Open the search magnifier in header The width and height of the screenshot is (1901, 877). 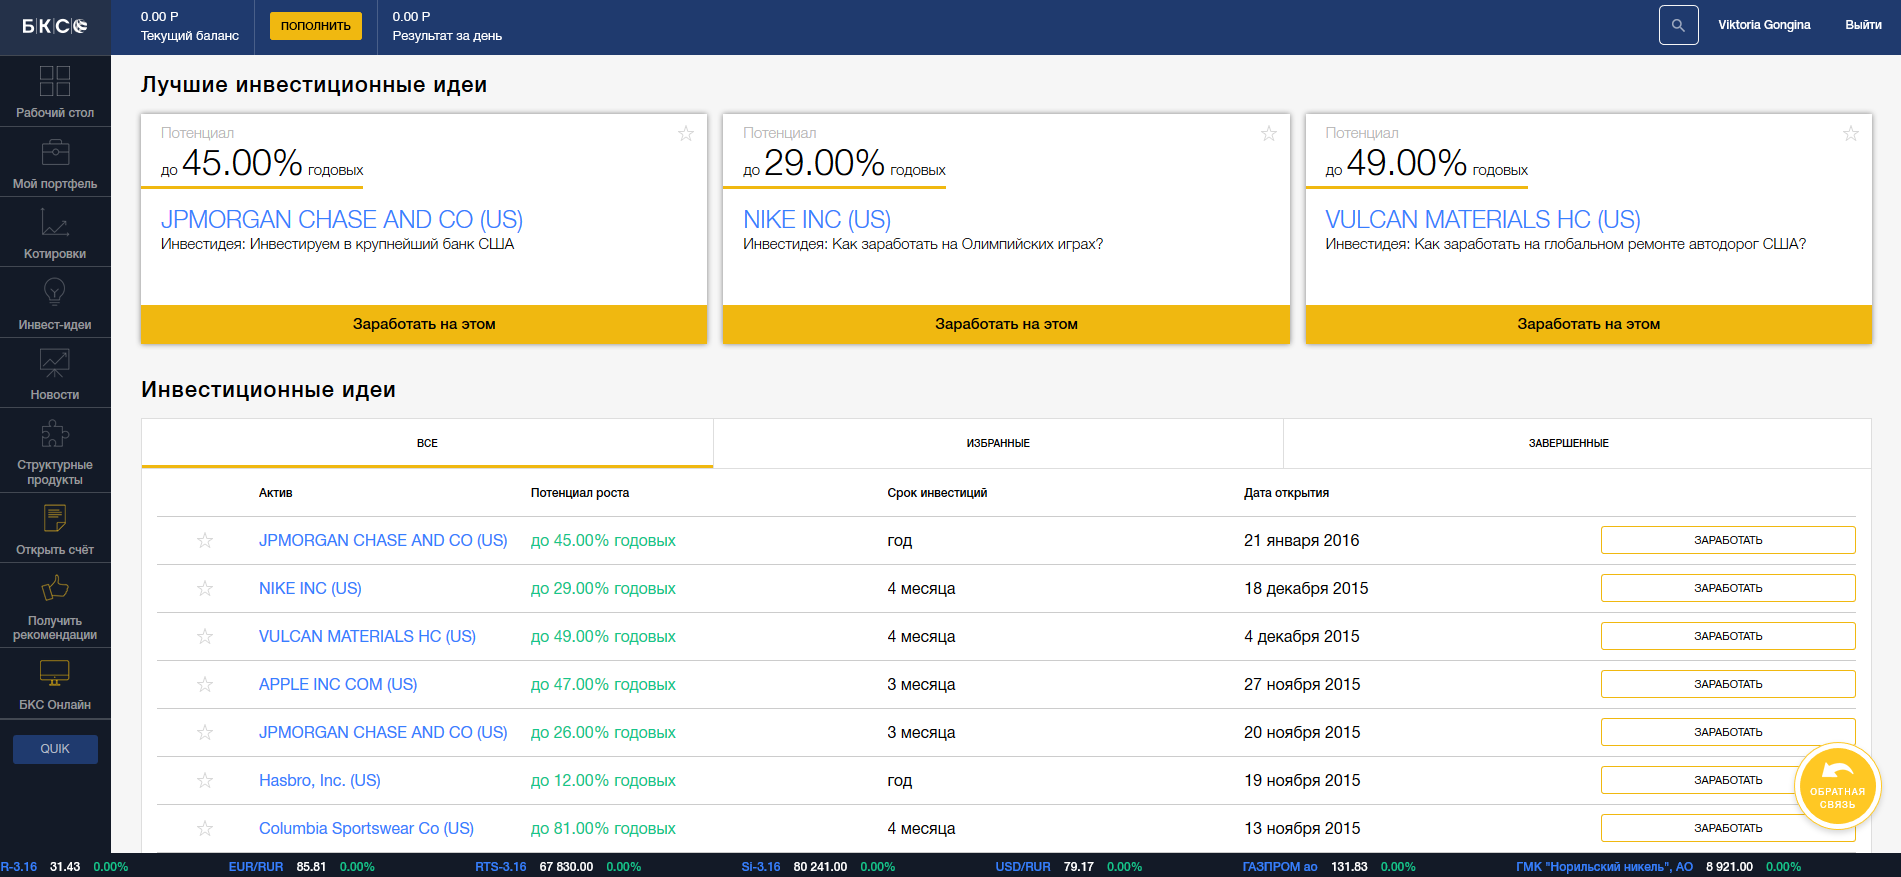(1678, 25)
